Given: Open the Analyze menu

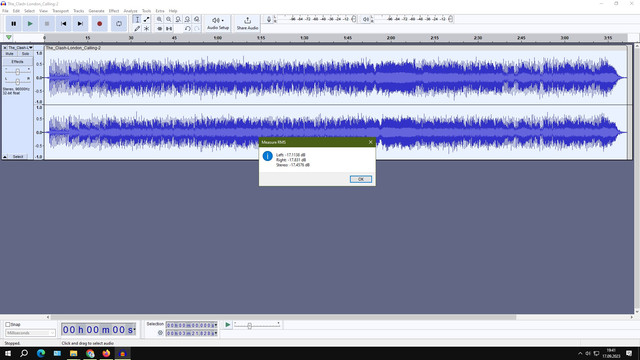Looking at the screenshot, I should tap(131, 11).
